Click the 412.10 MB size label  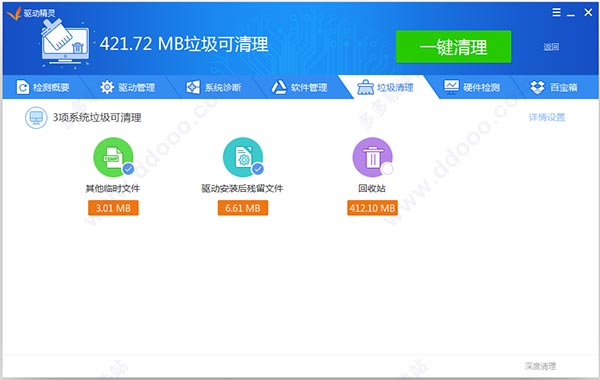click(372, 208)
